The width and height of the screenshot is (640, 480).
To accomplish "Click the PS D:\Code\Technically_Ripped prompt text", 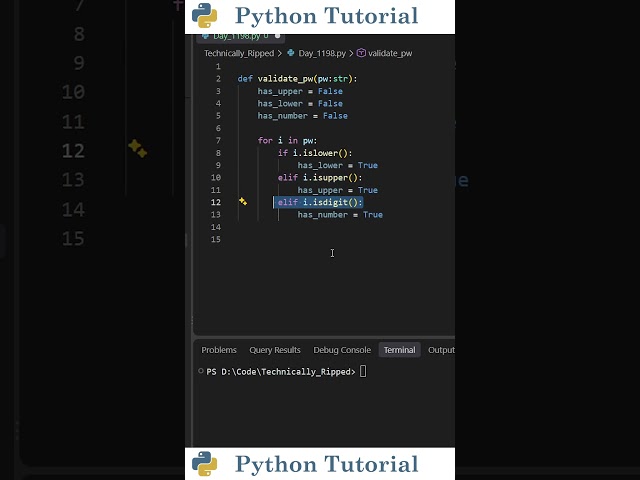I will pos(281,371).
